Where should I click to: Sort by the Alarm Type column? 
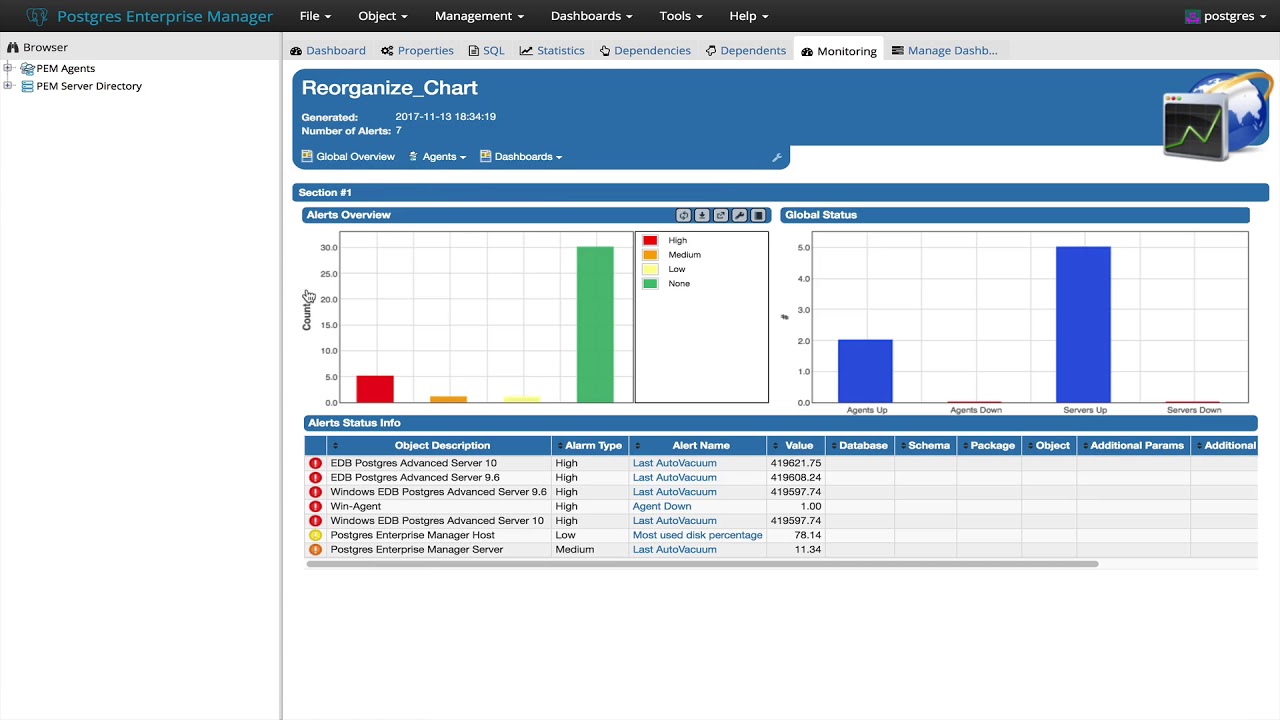pos(590,446)
